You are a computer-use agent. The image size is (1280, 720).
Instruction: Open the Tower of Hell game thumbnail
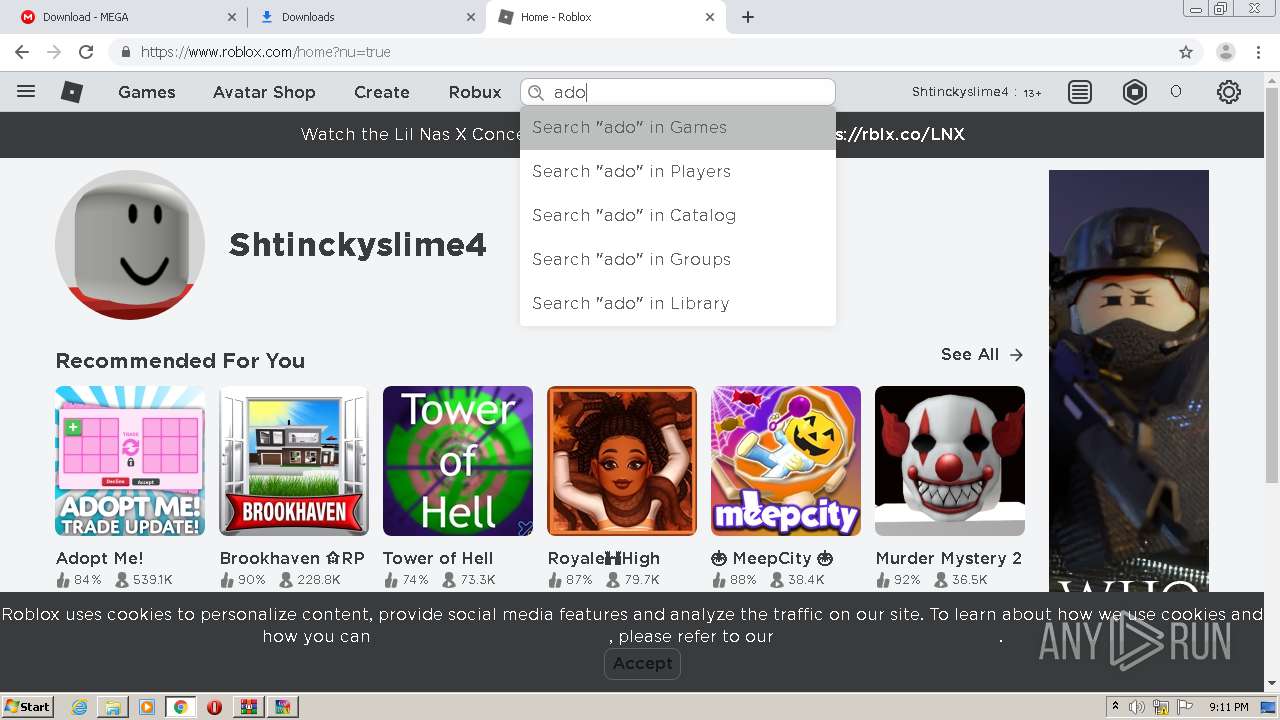458,461
